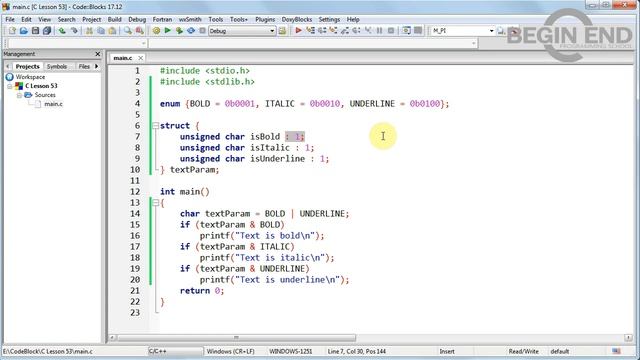Collapse the Sources folder node
Screen dimensions: 640x360
point(19,95)
